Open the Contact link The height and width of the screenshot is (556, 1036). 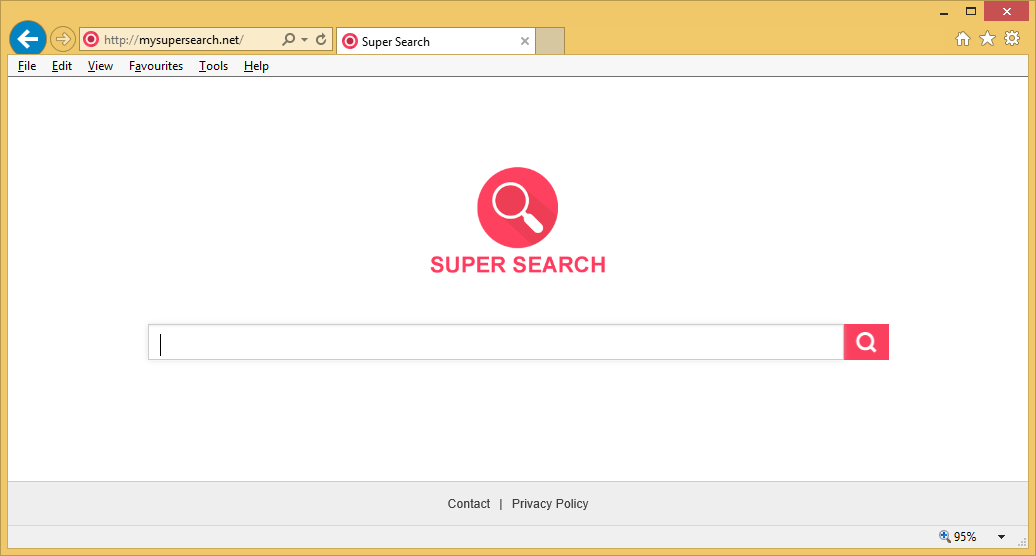coord(468,504)
